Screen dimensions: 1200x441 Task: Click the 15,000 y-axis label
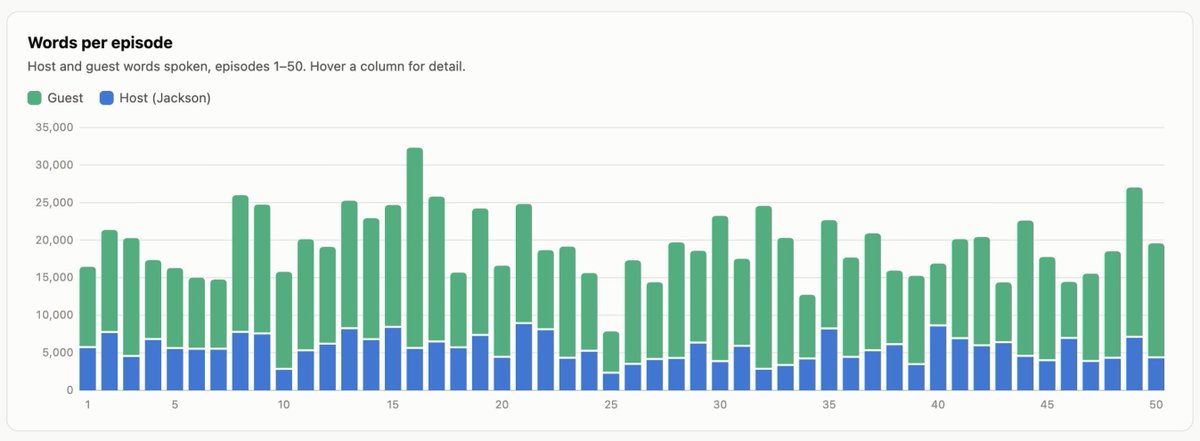pyautogui.click(x=55, y=277)
